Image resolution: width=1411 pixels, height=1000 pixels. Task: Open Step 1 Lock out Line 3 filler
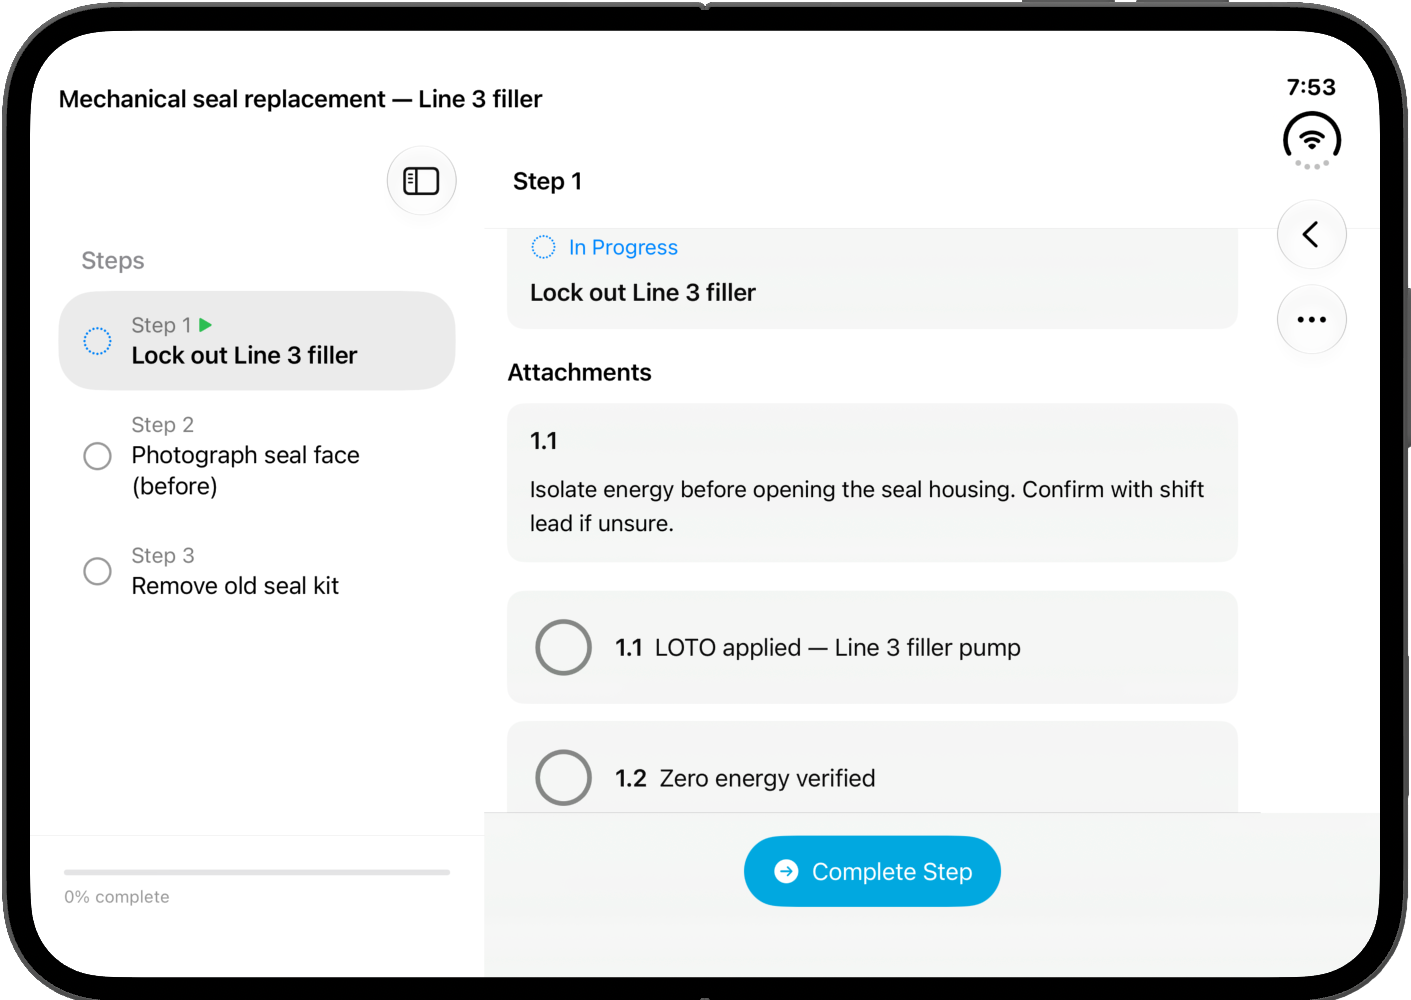pos(257,341)
